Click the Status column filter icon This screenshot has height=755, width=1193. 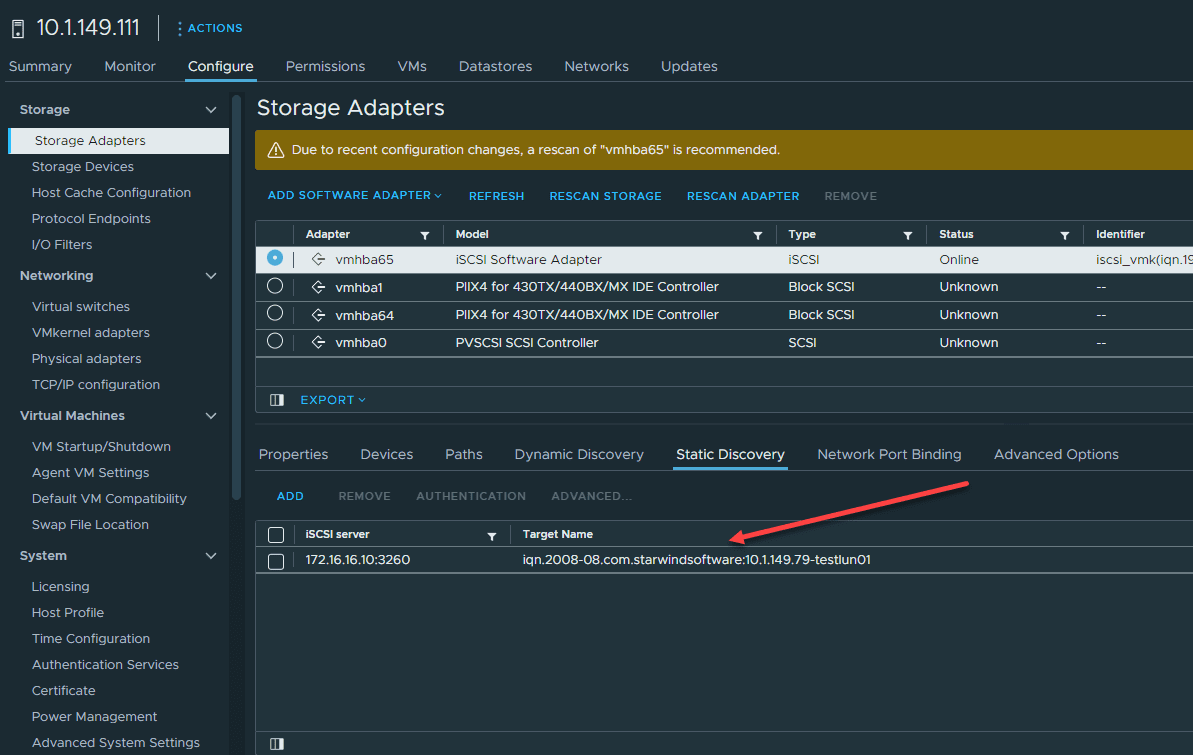click(x=1065, y=235)
